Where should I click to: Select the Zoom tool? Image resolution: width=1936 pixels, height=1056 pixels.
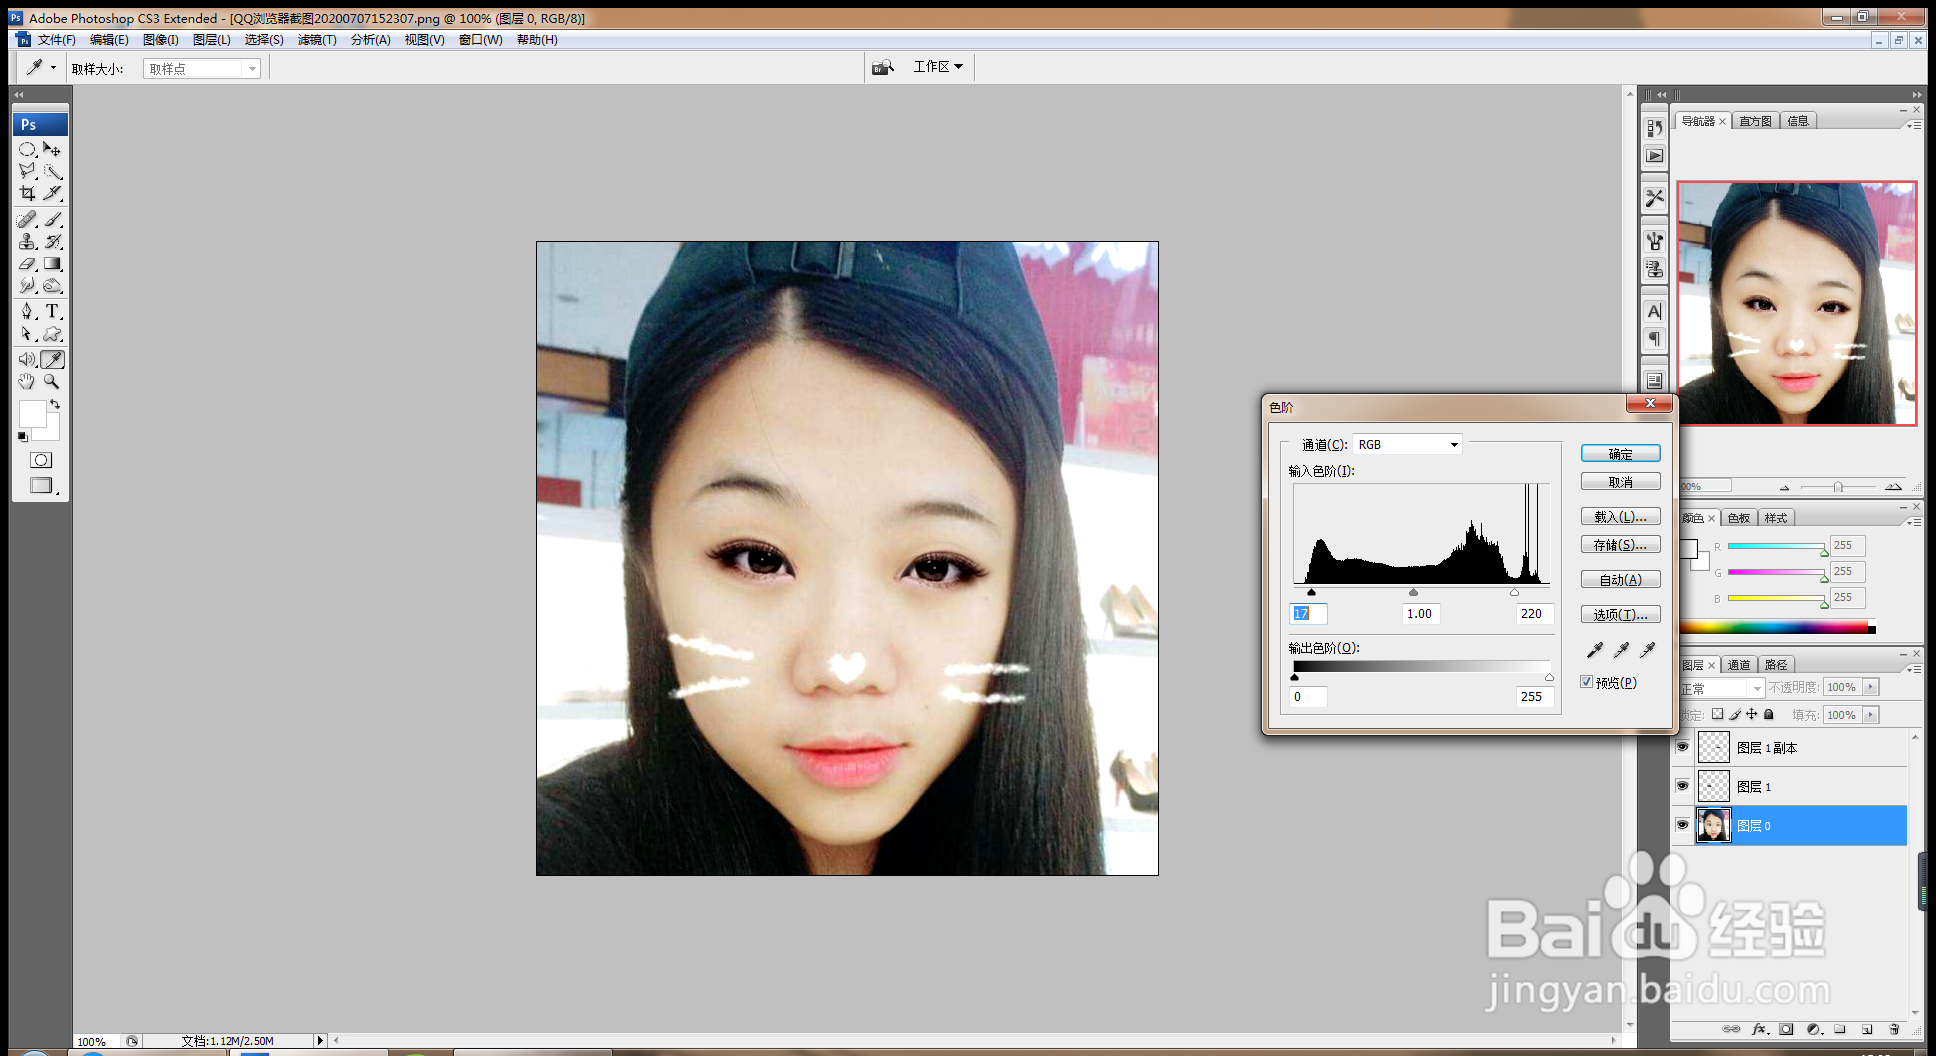point(53,381)
